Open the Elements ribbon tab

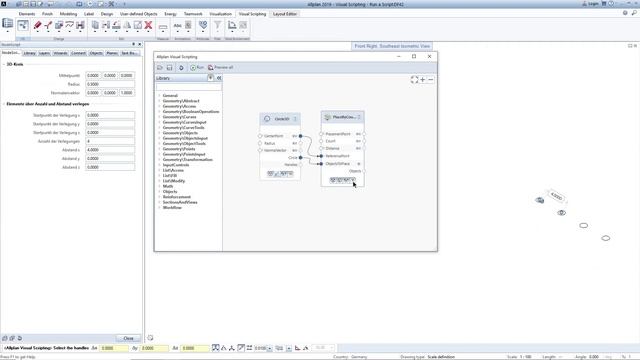pyautogui.click(x=27, y=14)
